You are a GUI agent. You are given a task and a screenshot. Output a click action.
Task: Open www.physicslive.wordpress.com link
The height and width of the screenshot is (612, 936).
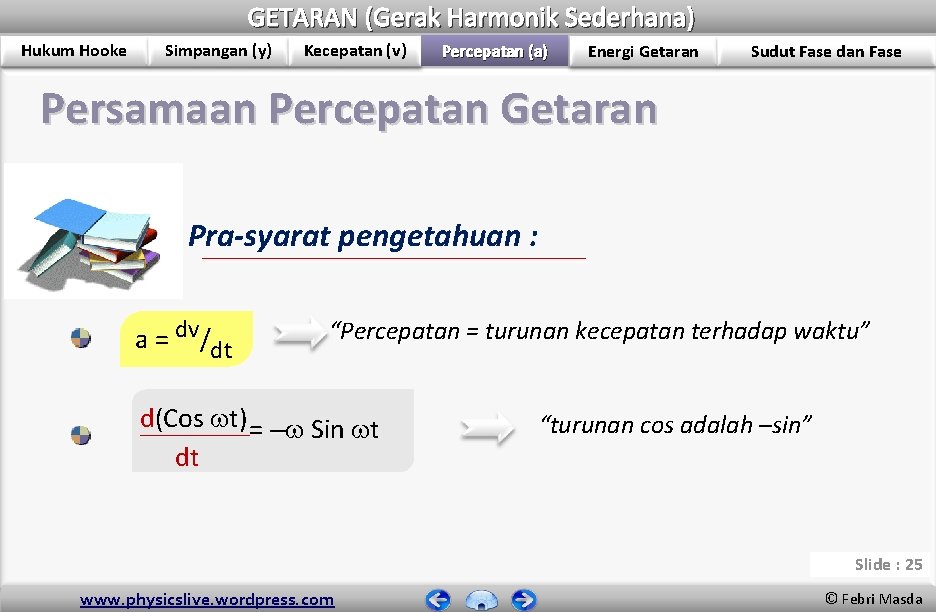pos(207,599)
